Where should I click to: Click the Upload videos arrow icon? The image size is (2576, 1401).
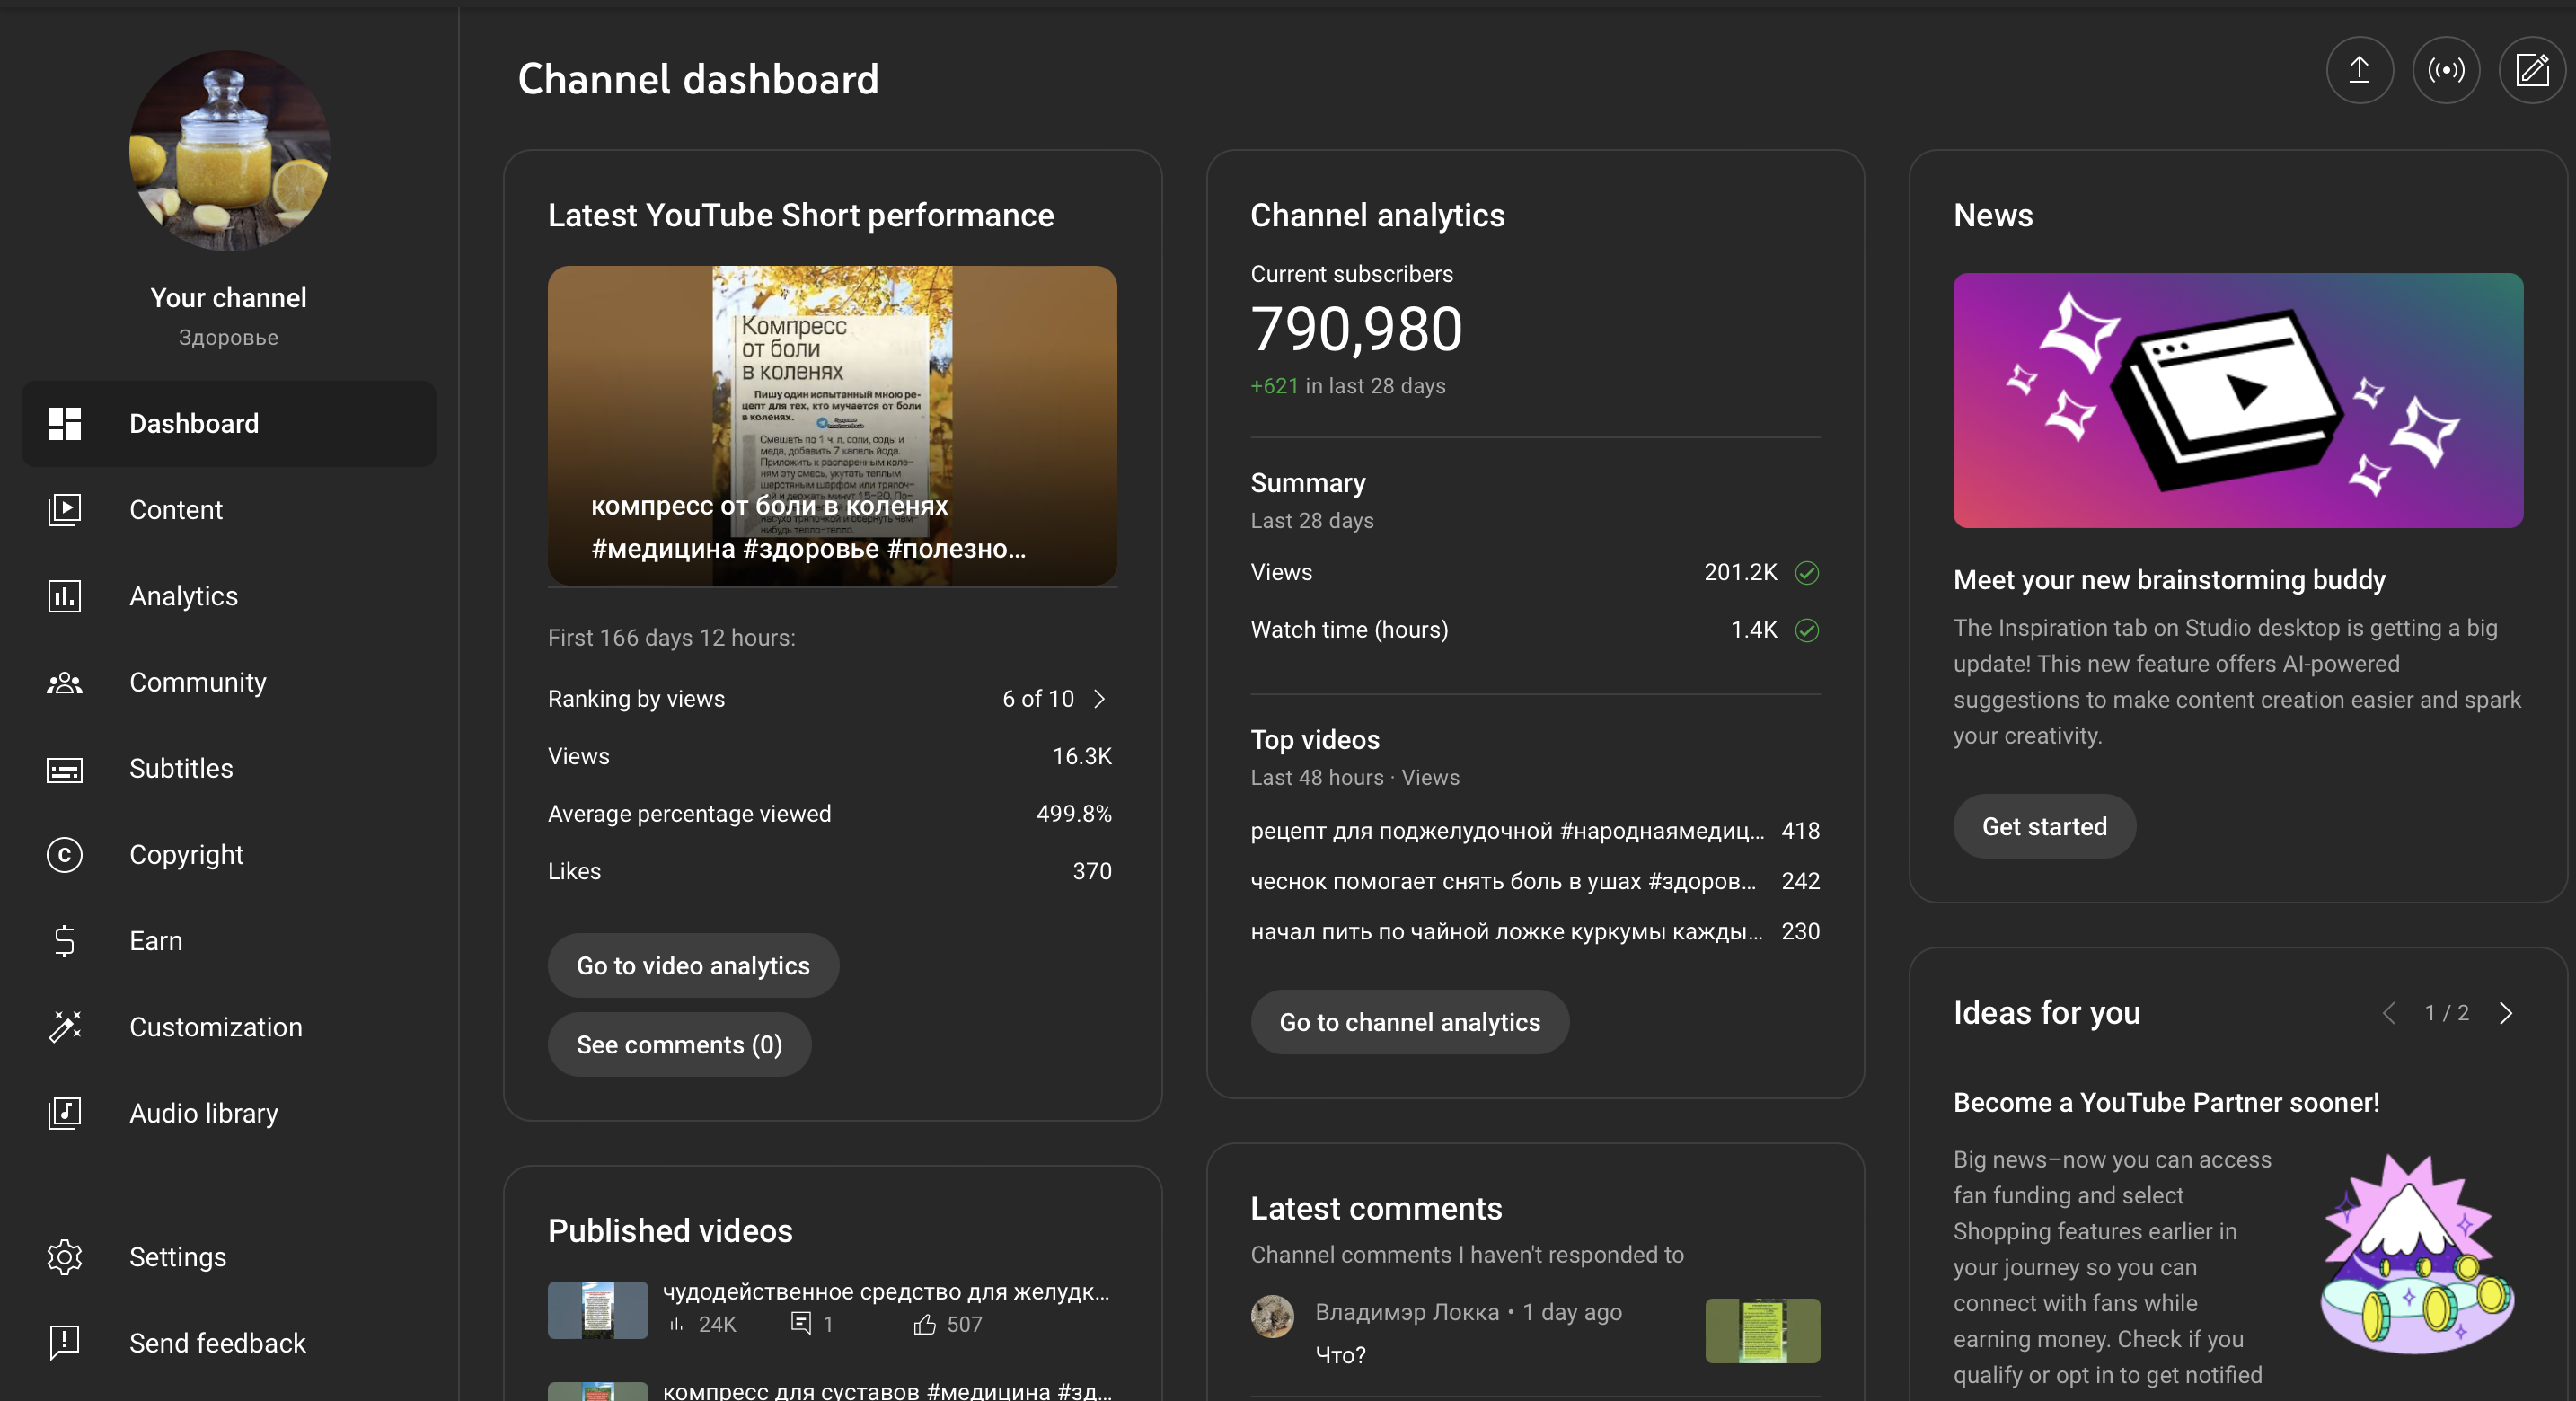[x=2359, y=70]
